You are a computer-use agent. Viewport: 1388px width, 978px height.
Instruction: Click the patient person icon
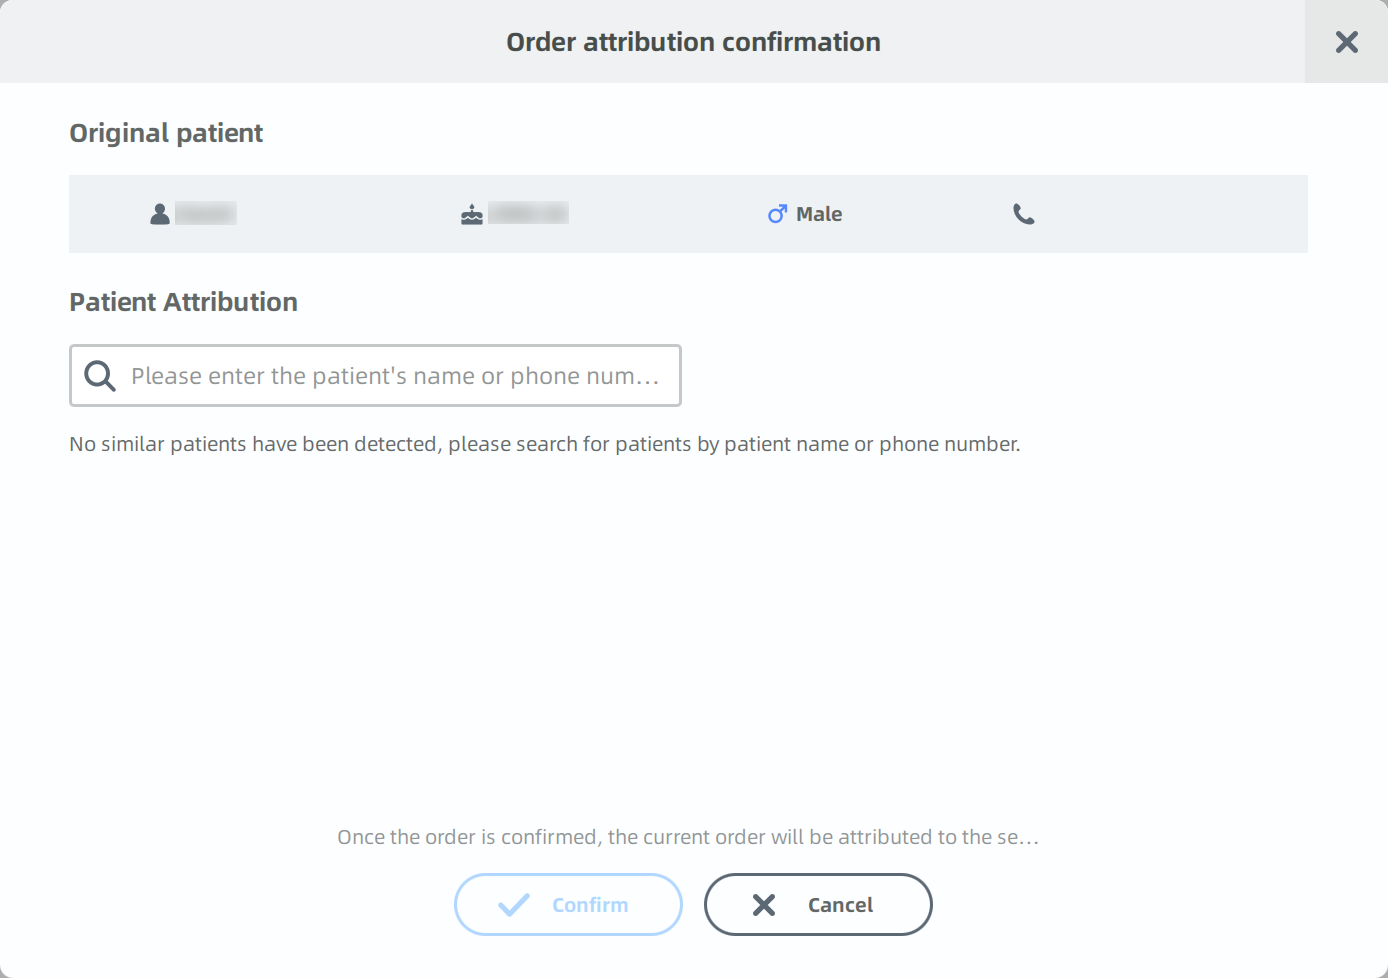tap(160, 214)
